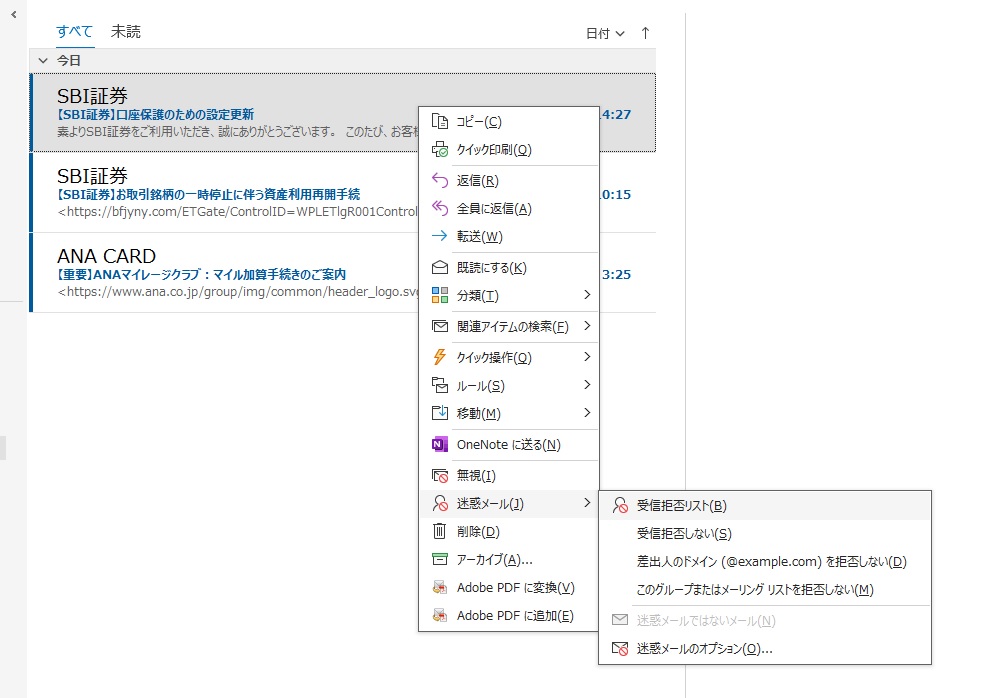Click the Rules icon
This screenshot has height=698, width=994.
click(439, 385)
